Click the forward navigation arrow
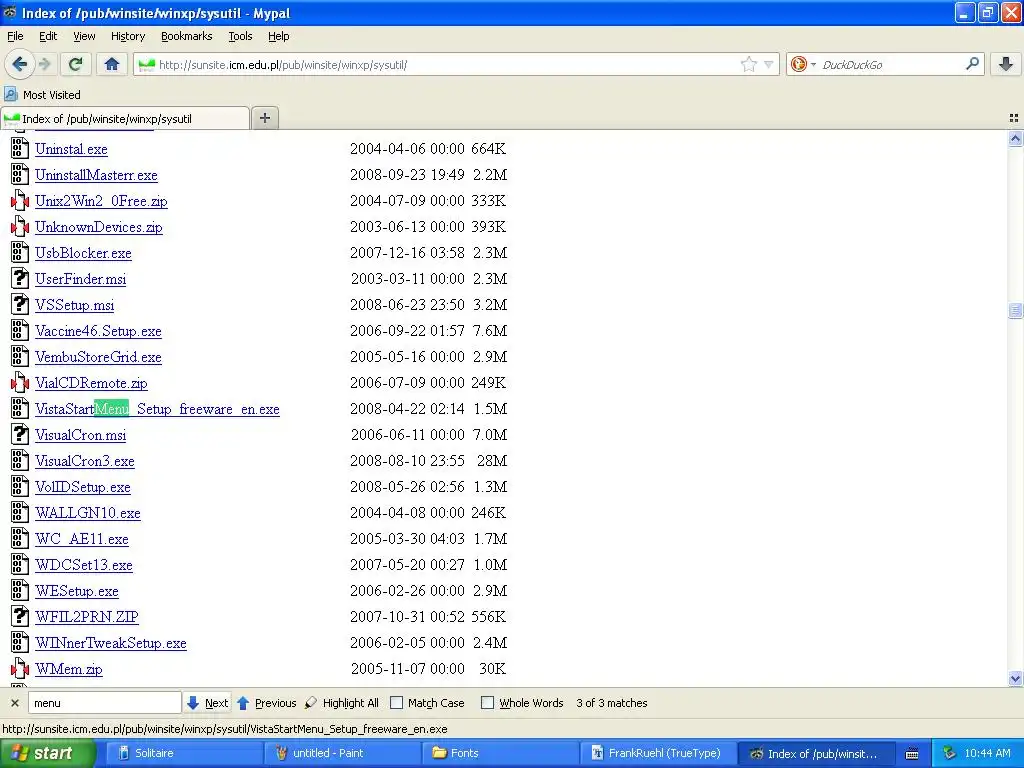The width and height of the screenshot is (1024, 768). (x=44, y=64)
